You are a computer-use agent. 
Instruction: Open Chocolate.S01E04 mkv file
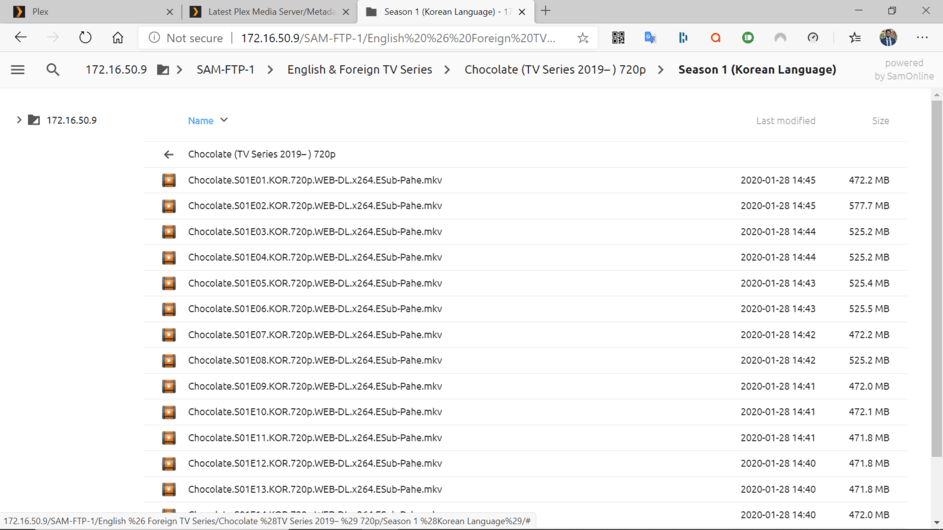click(315, 257)
